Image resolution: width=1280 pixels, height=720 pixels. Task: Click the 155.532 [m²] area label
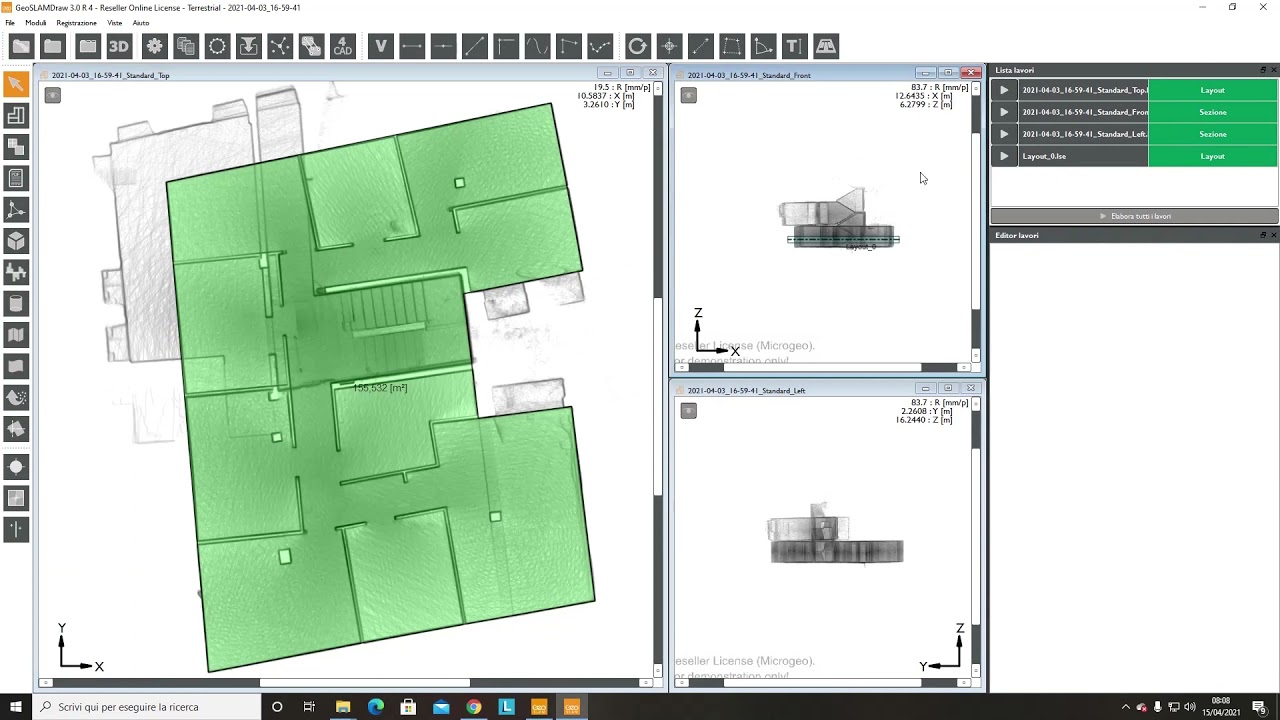click(380, 388)
